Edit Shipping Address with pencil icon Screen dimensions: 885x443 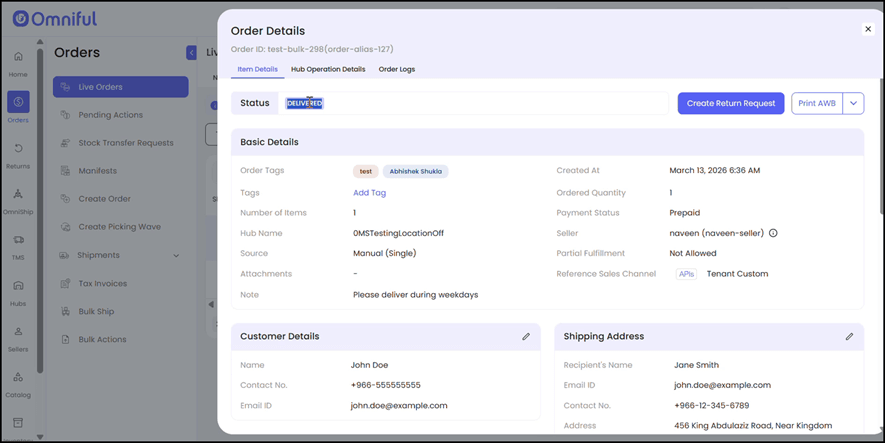coord(849,337)
